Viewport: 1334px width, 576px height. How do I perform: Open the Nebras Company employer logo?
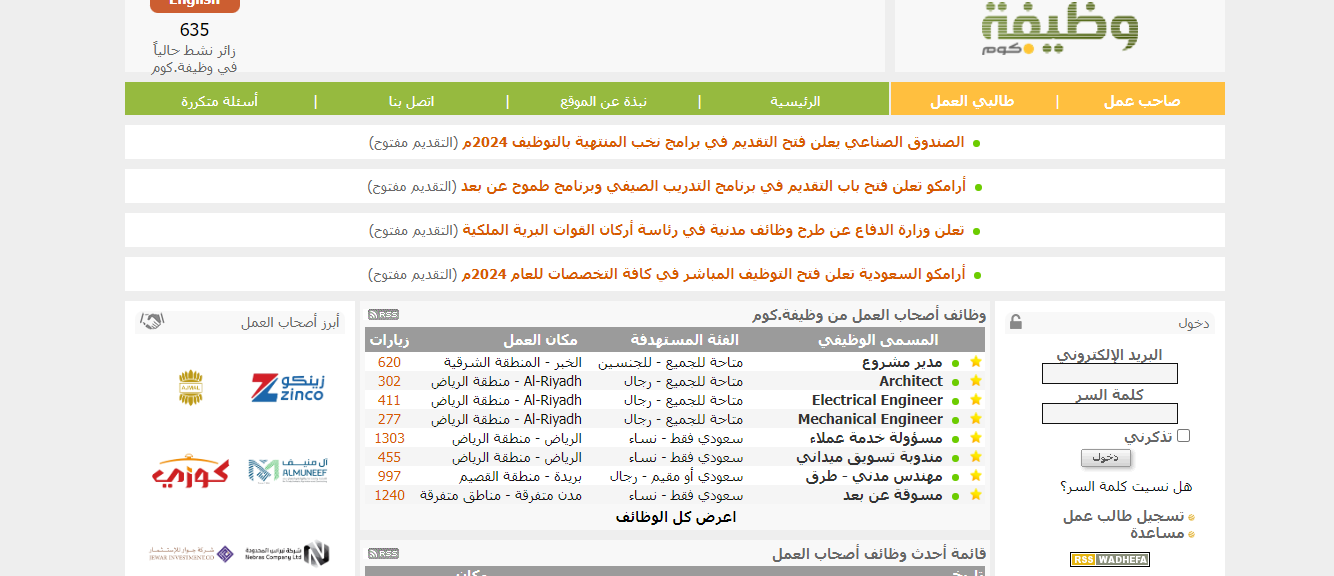click(x=288, y=553)
